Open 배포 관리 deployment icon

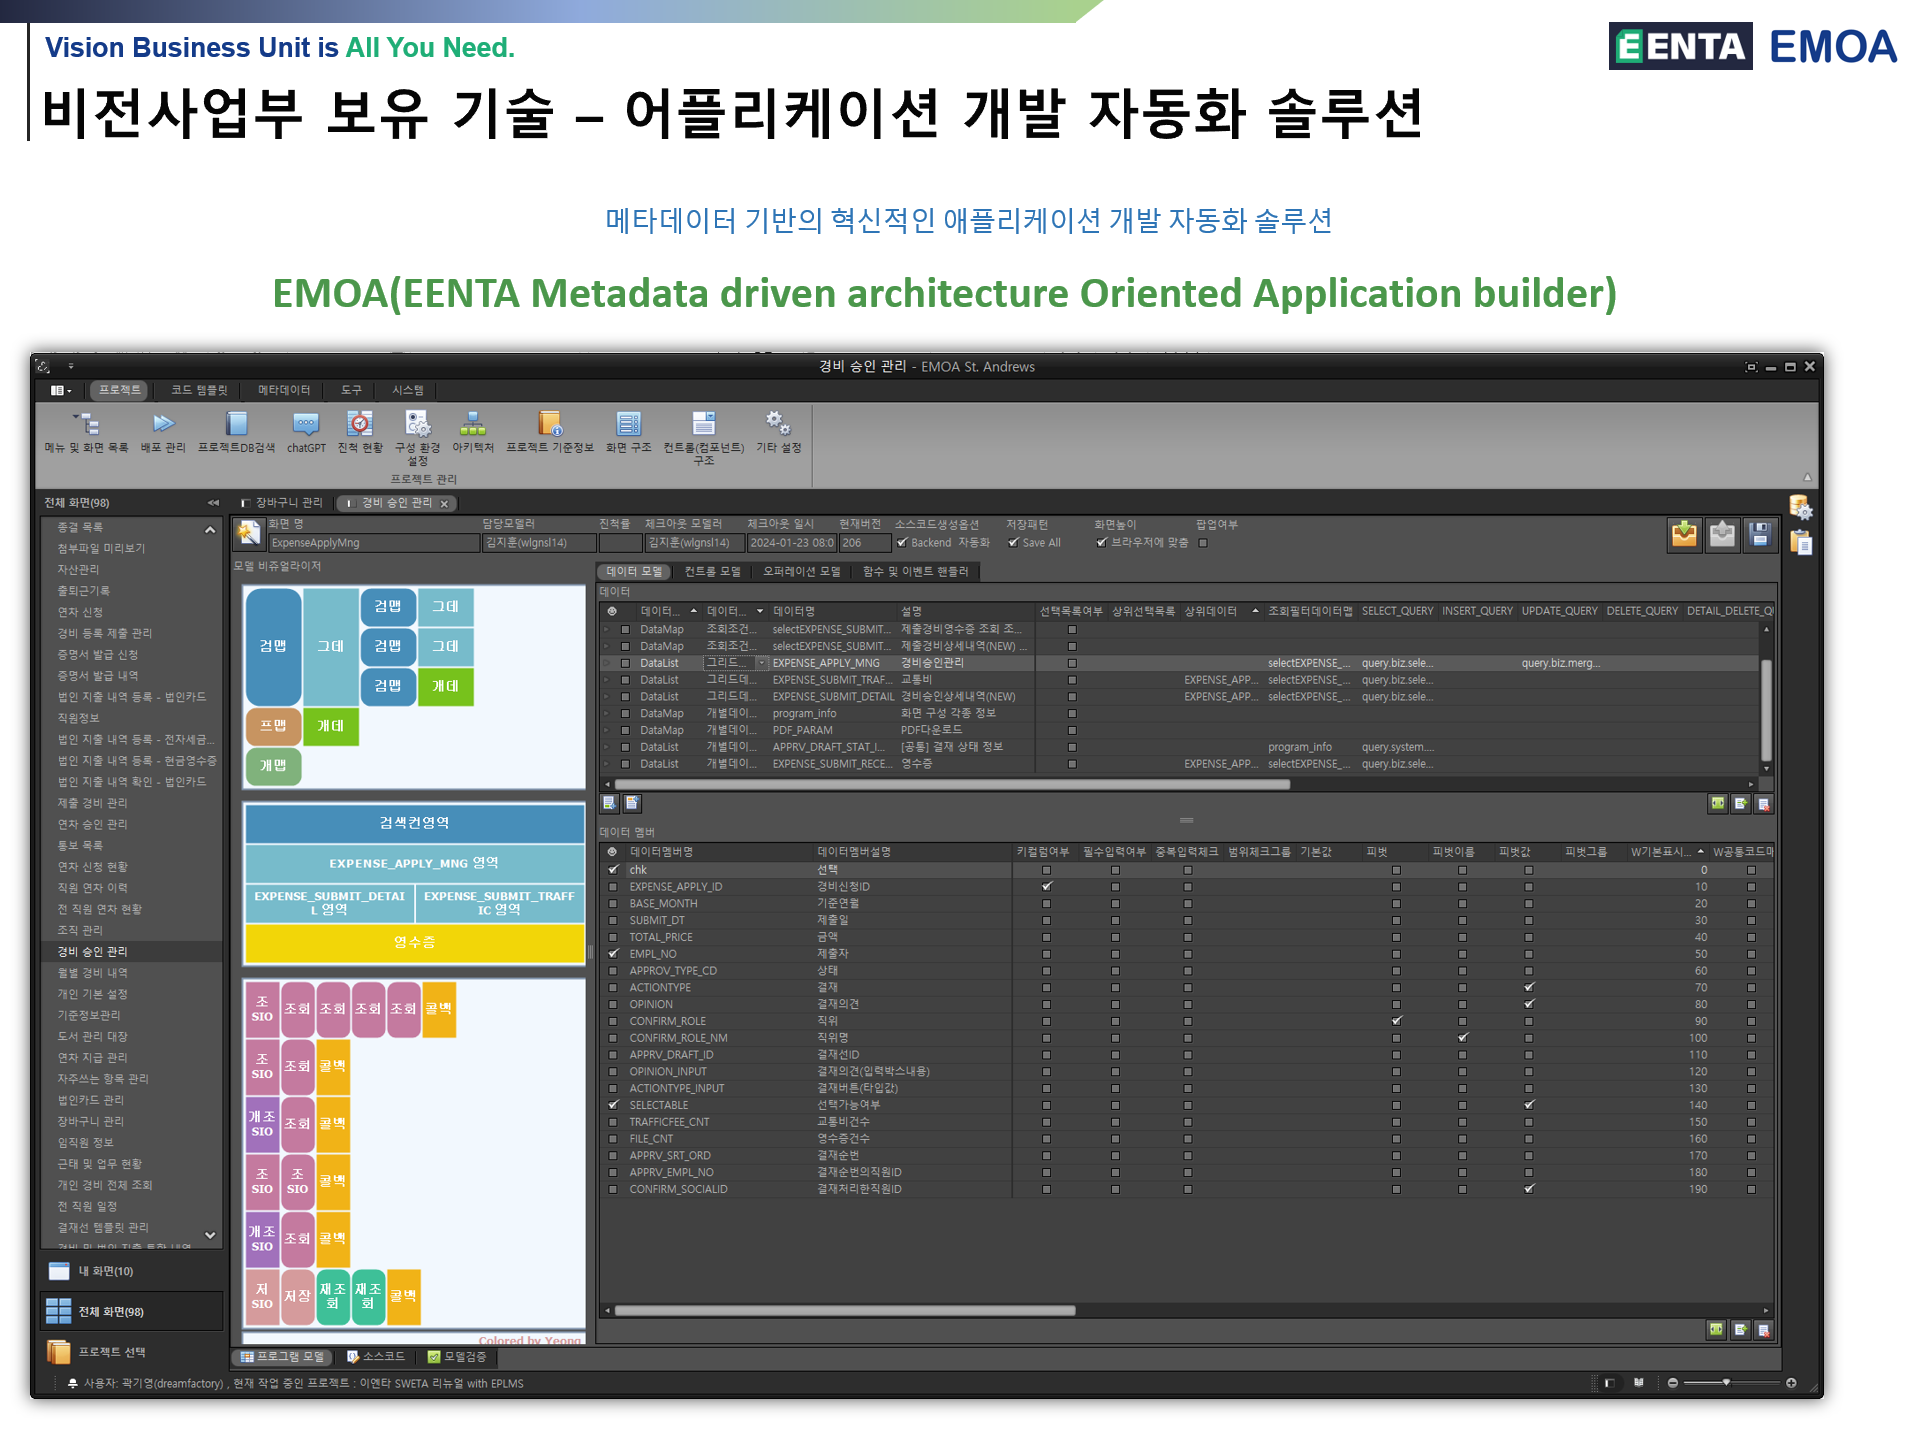(x=163, y=432)
